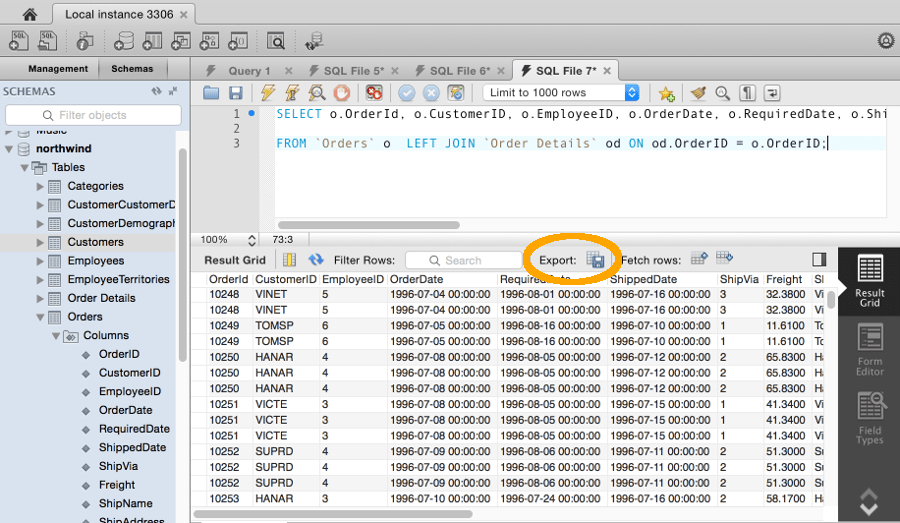The image size is (900, 523).
Task: Select the Query 1 tab
Action: [249, 71]
